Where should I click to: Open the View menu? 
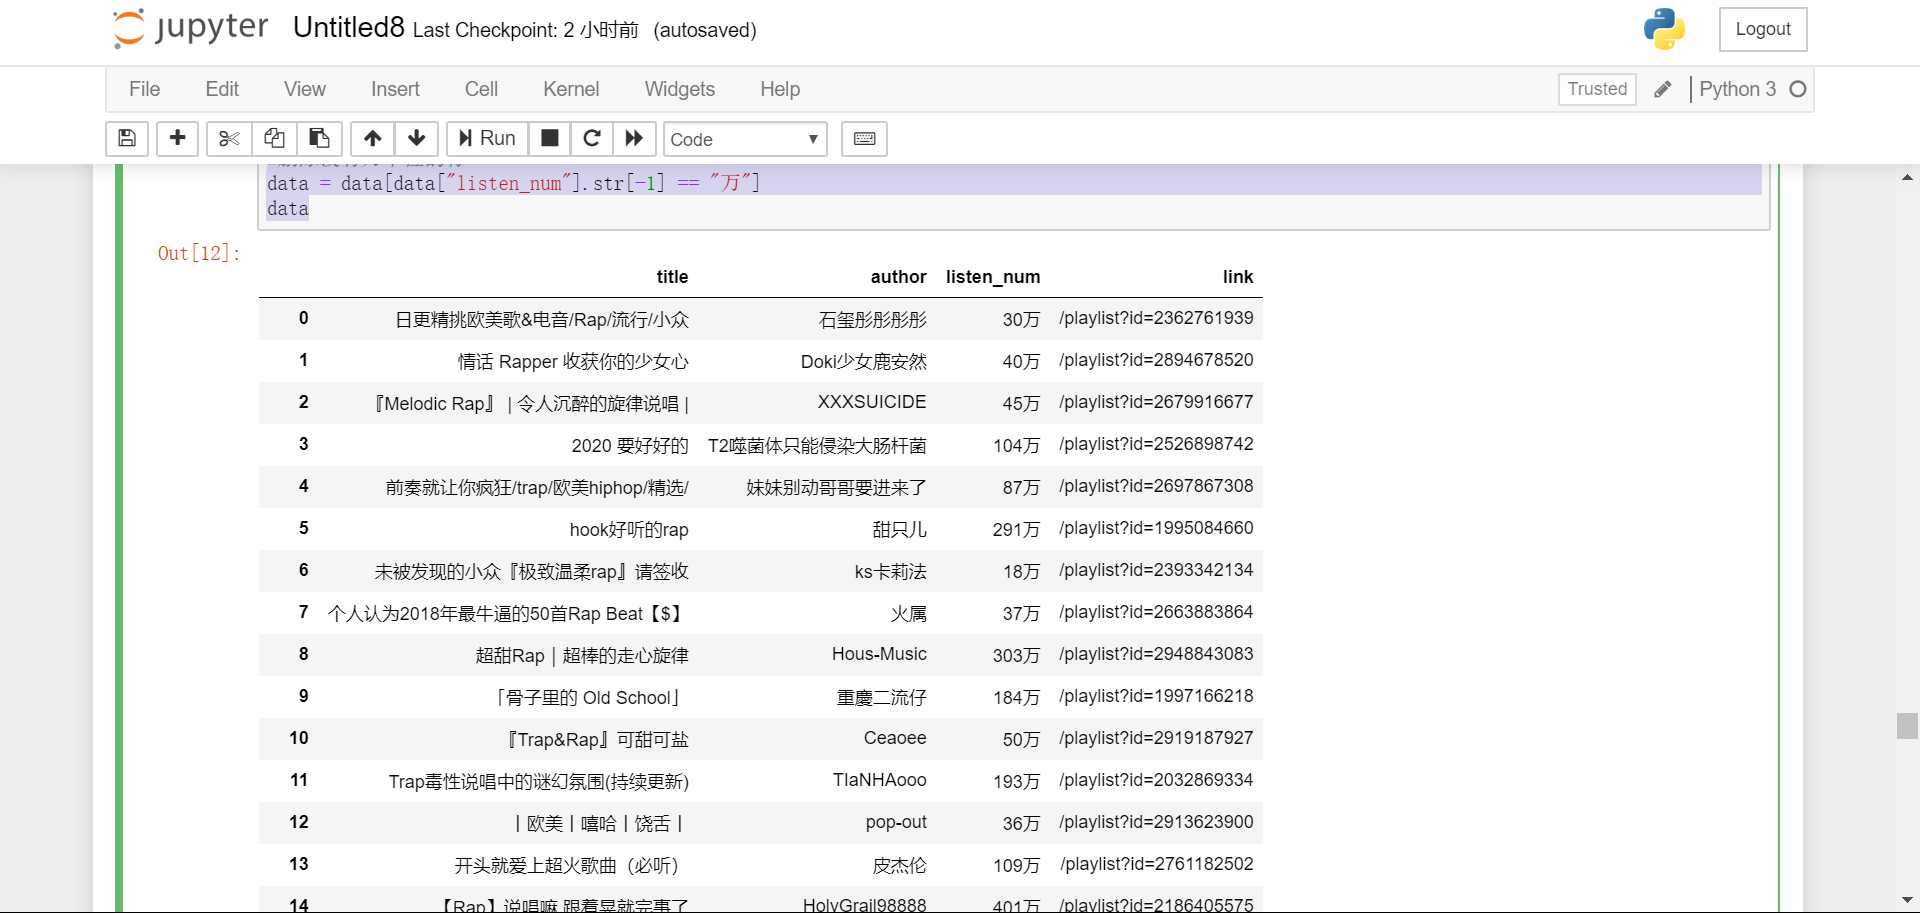305,89
